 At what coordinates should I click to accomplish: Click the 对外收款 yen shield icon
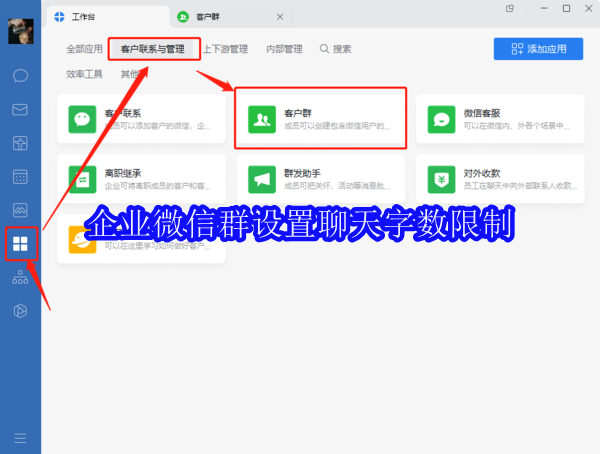point(442,180)
